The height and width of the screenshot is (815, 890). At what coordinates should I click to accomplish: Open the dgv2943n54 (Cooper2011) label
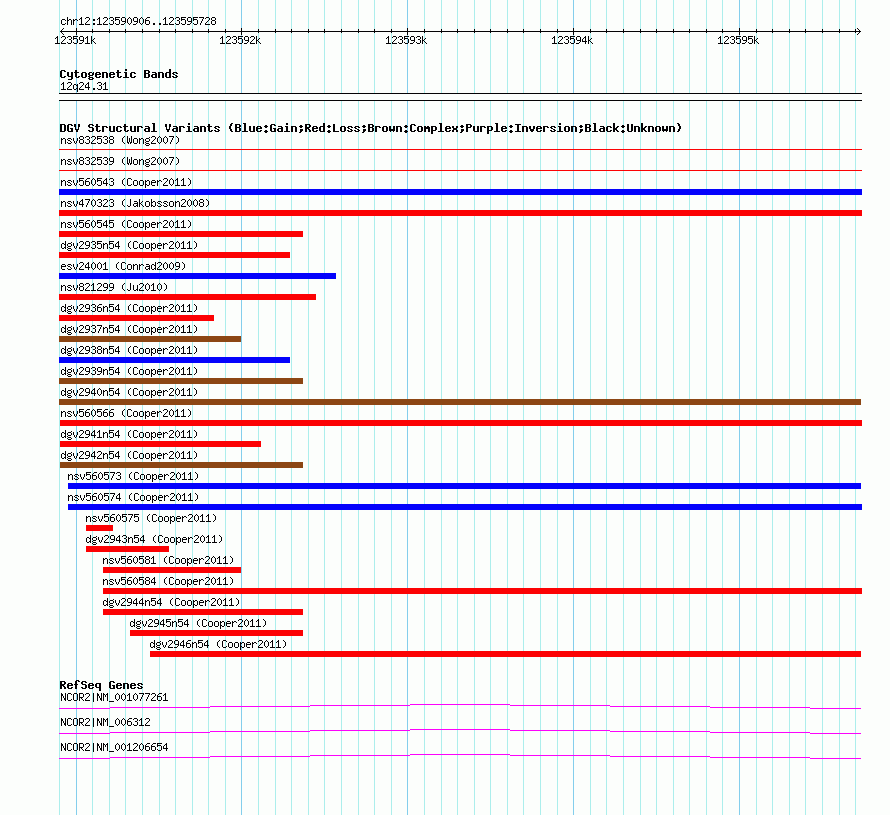(x=154, y=539)
